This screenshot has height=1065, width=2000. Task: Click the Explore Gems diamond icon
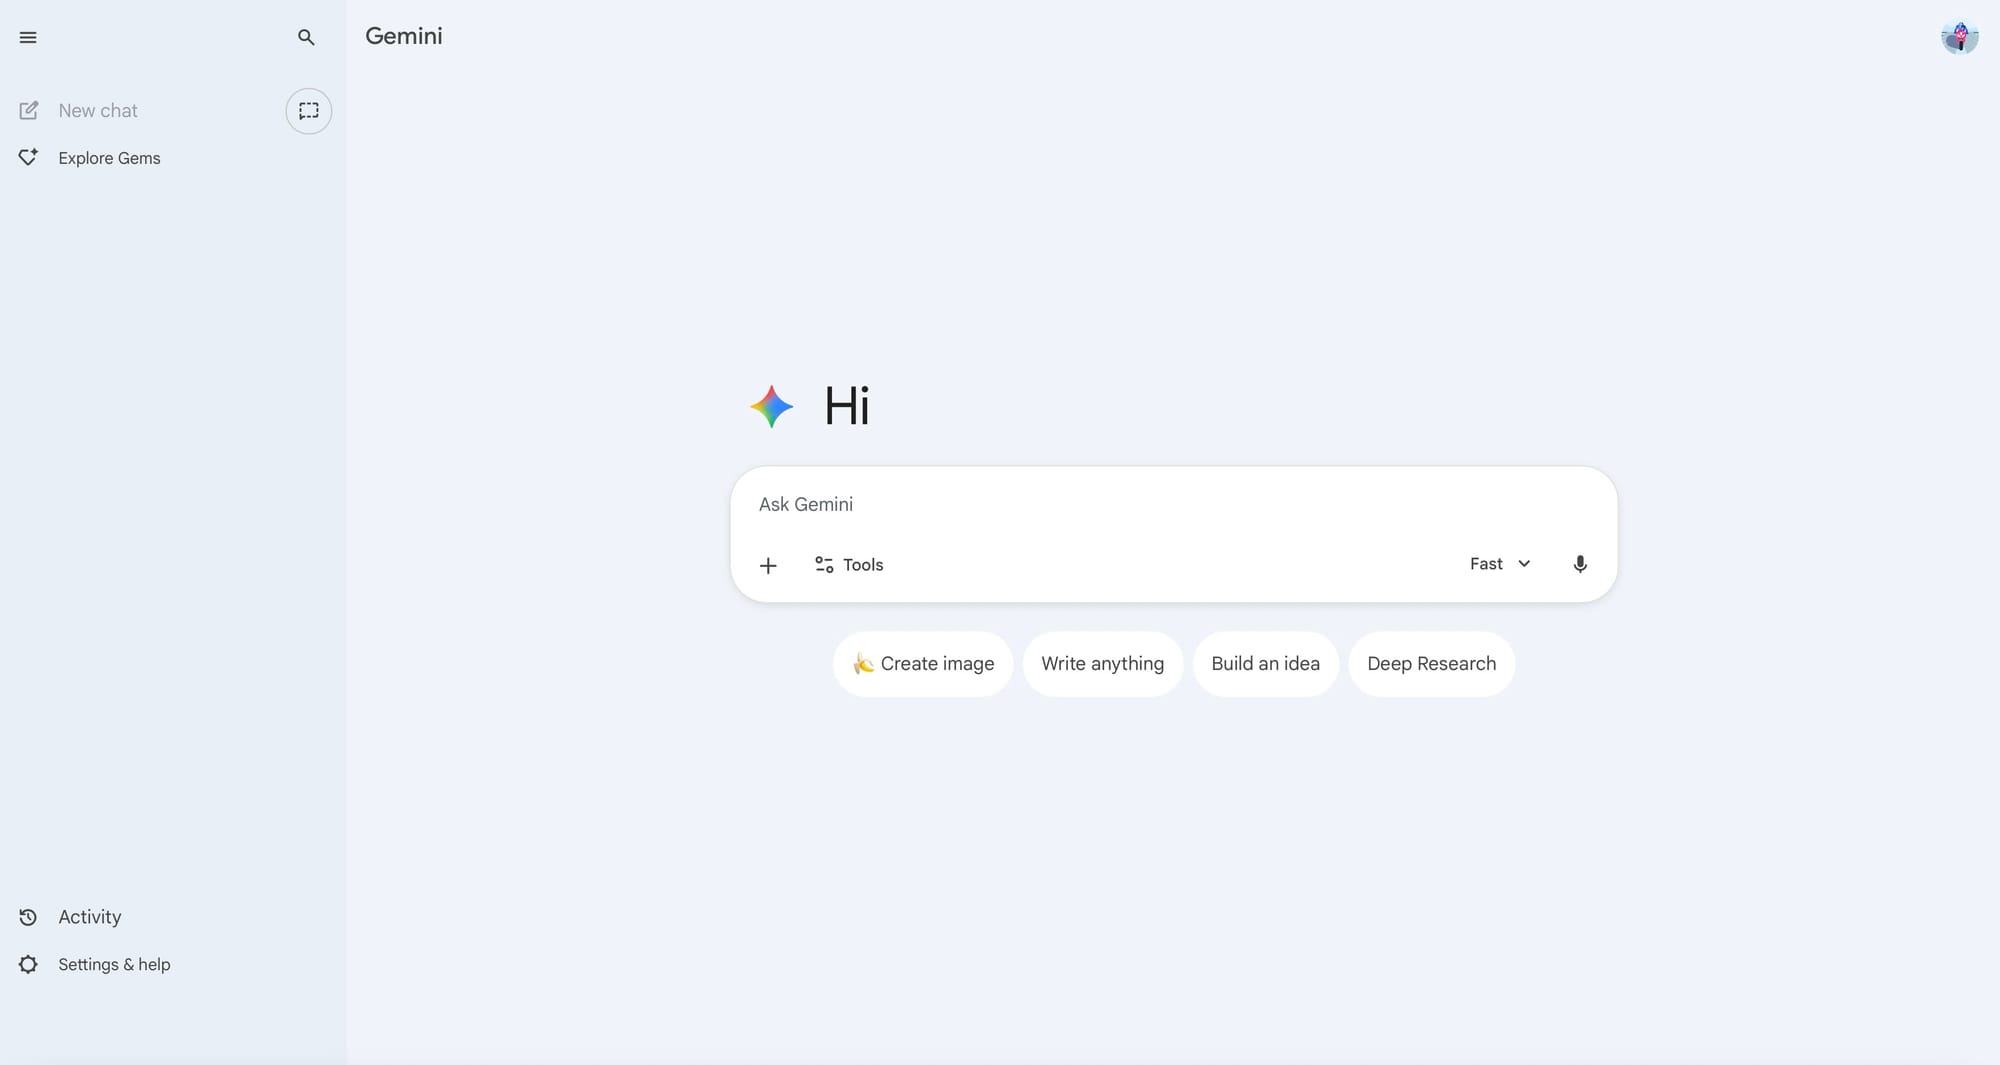click(28, 157)
